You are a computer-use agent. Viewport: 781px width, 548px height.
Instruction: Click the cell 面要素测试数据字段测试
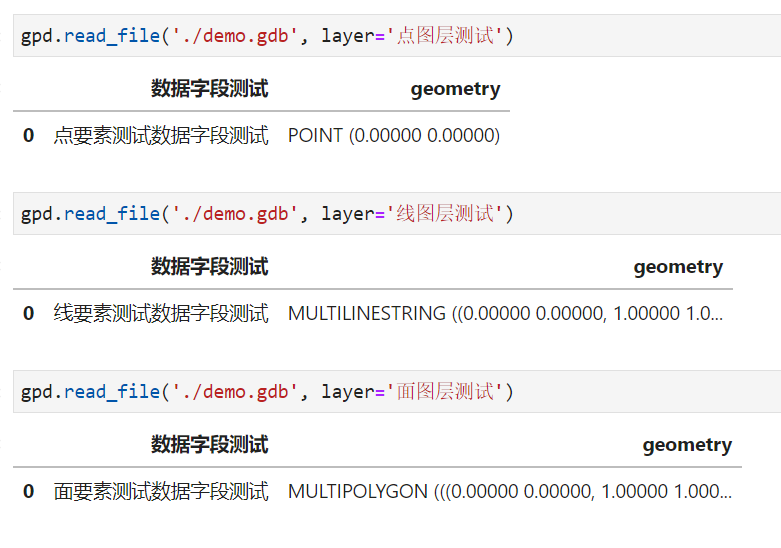161,491
